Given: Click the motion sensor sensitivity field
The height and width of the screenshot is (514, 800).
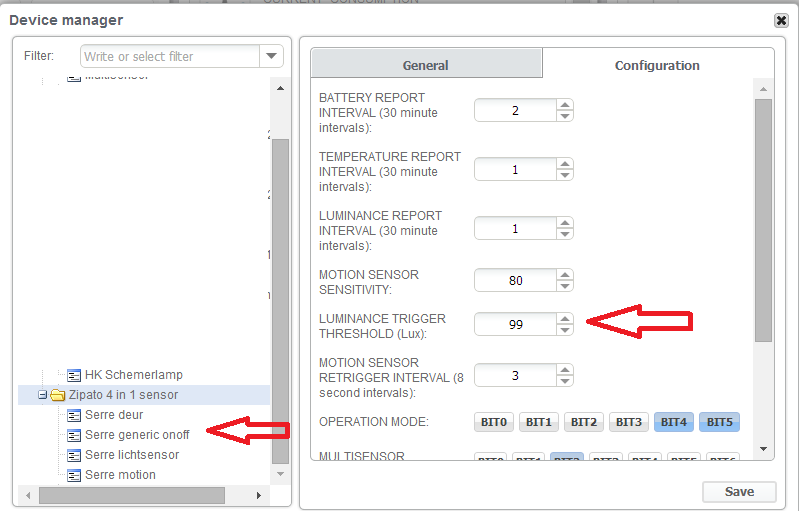Looking at the screenshot, I should [x=515, y=281].
